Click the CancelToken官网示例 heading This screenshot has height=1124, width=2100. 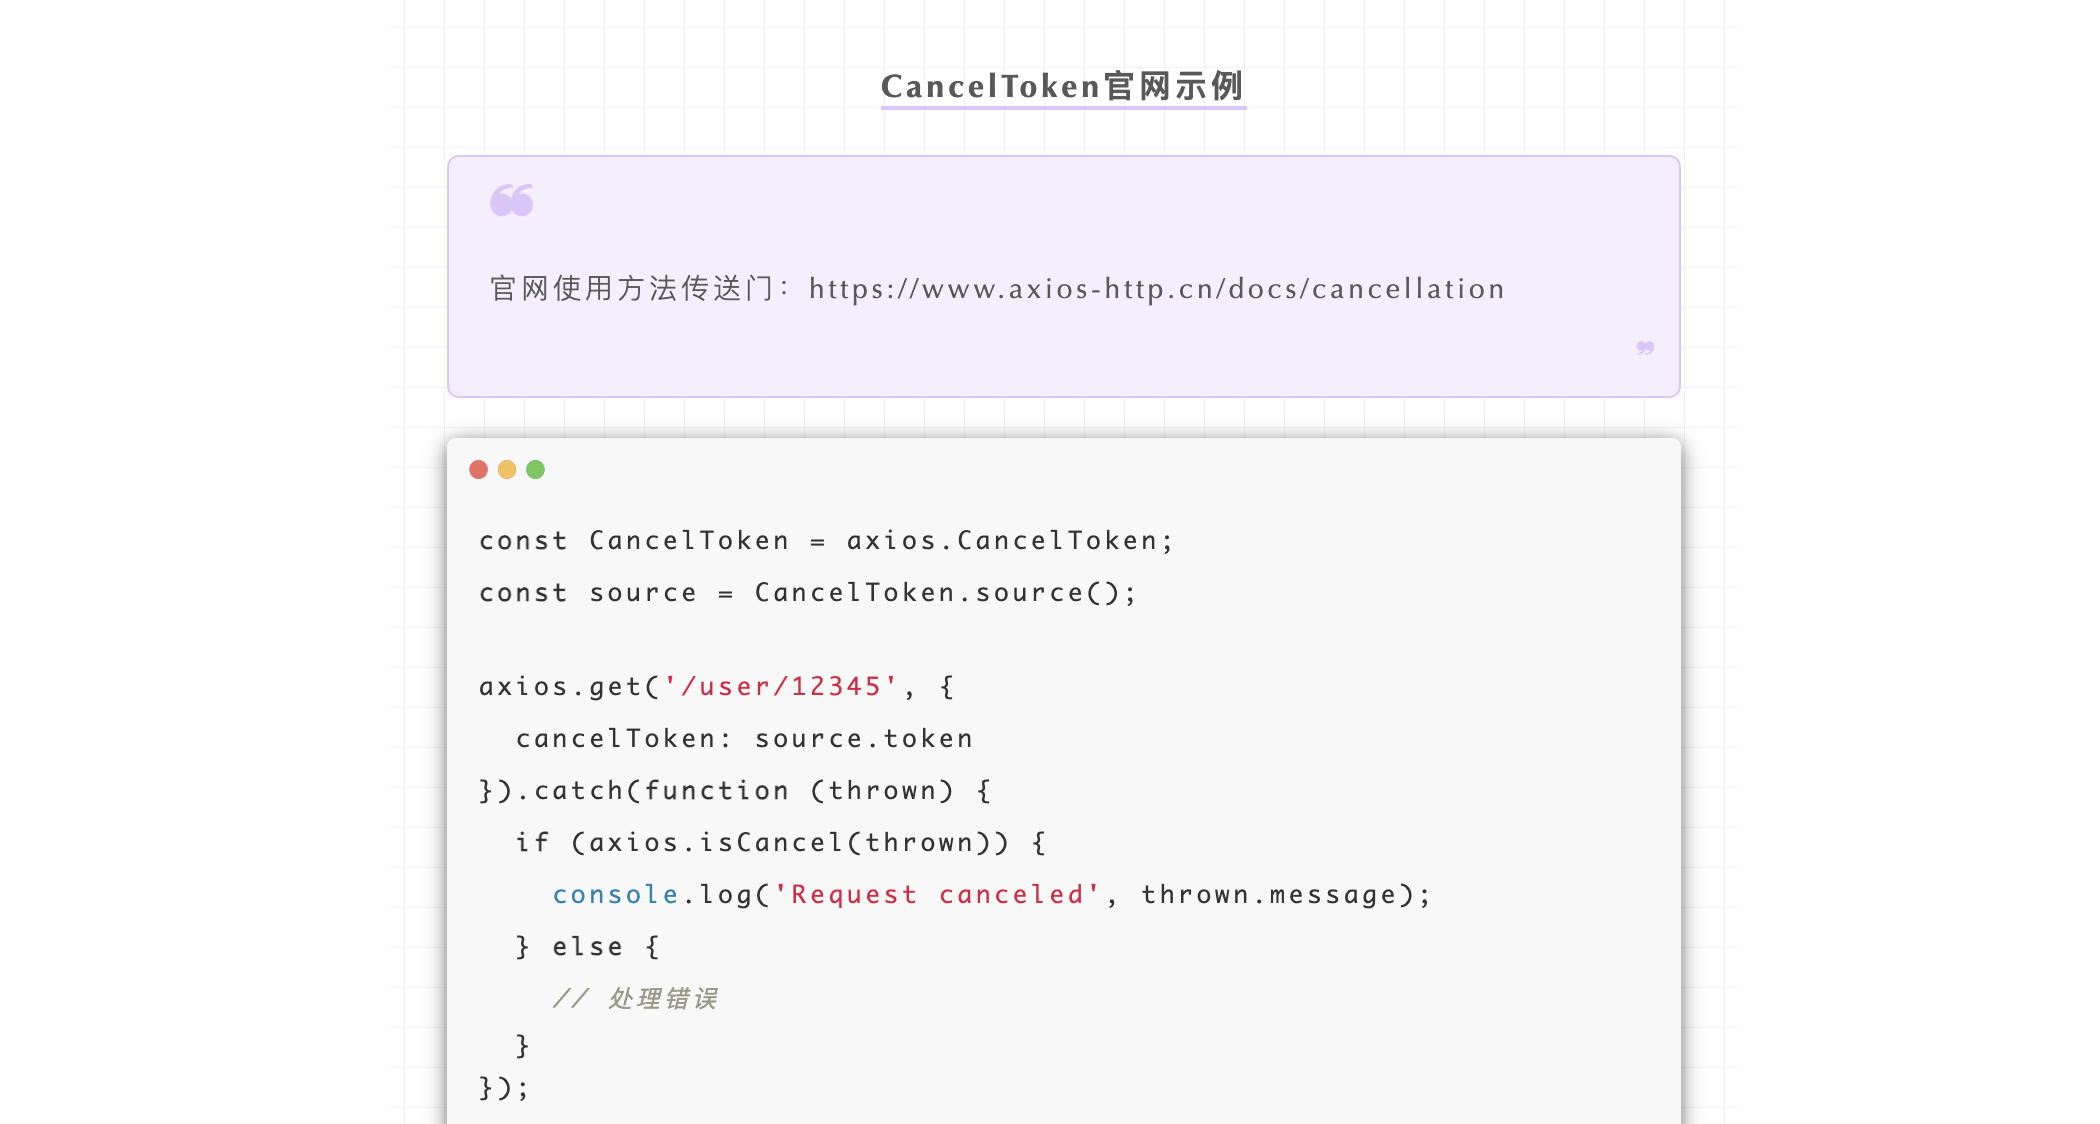point(1063,87)
